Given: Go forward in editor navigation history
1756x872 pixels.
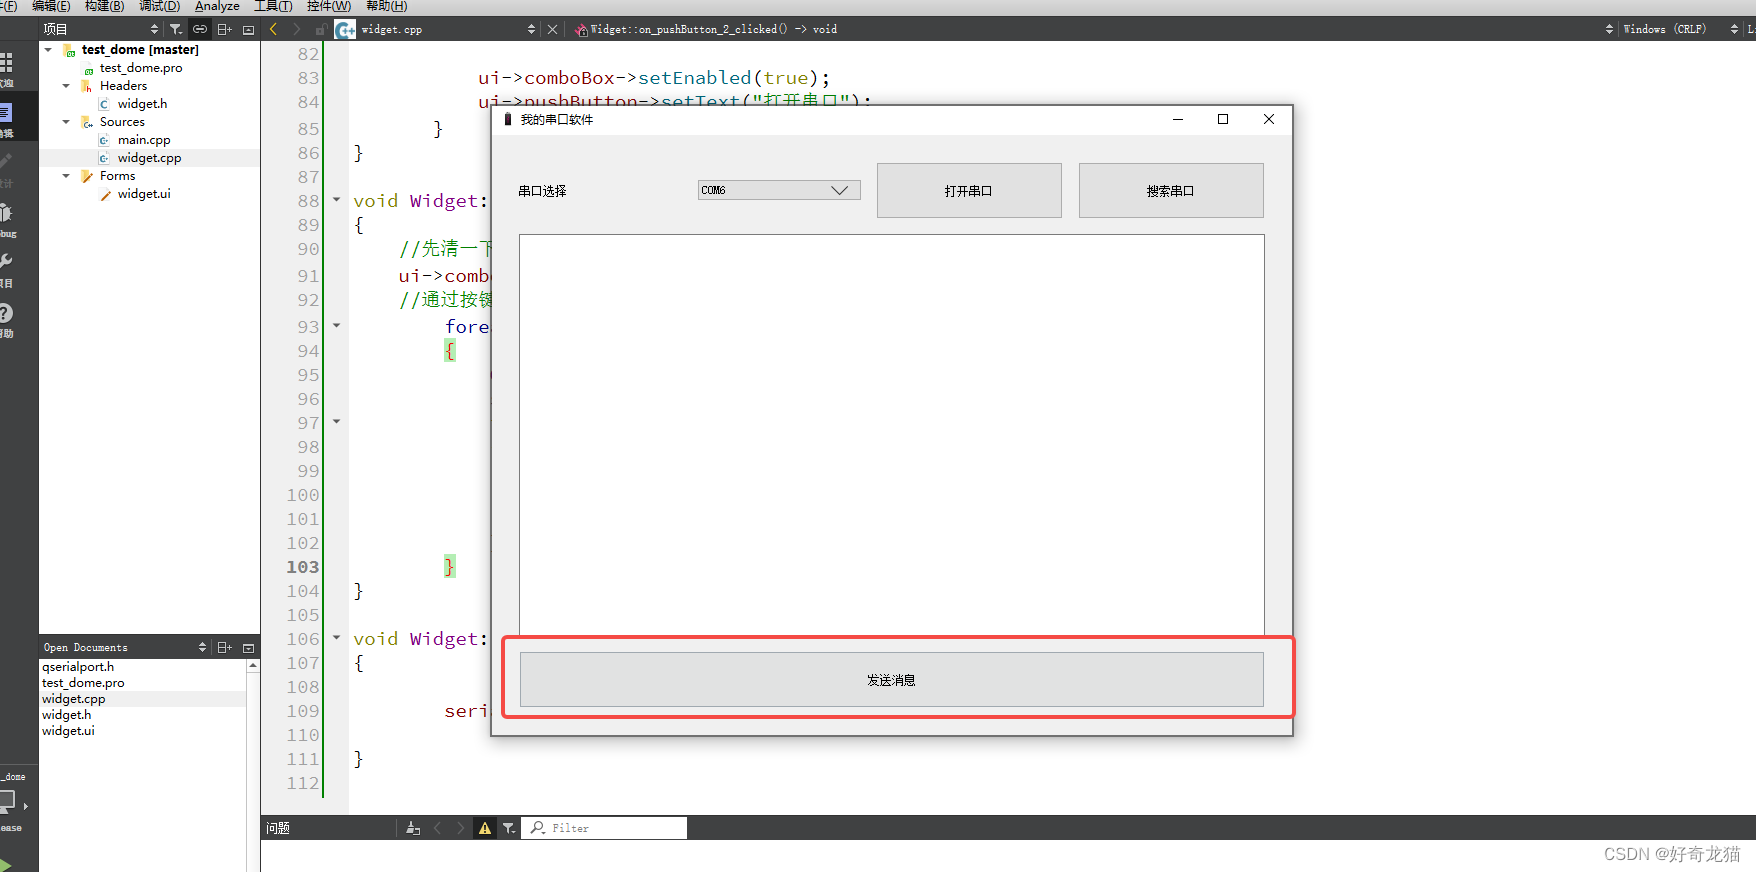Looking at the screenshot, I should coord(296,29).
